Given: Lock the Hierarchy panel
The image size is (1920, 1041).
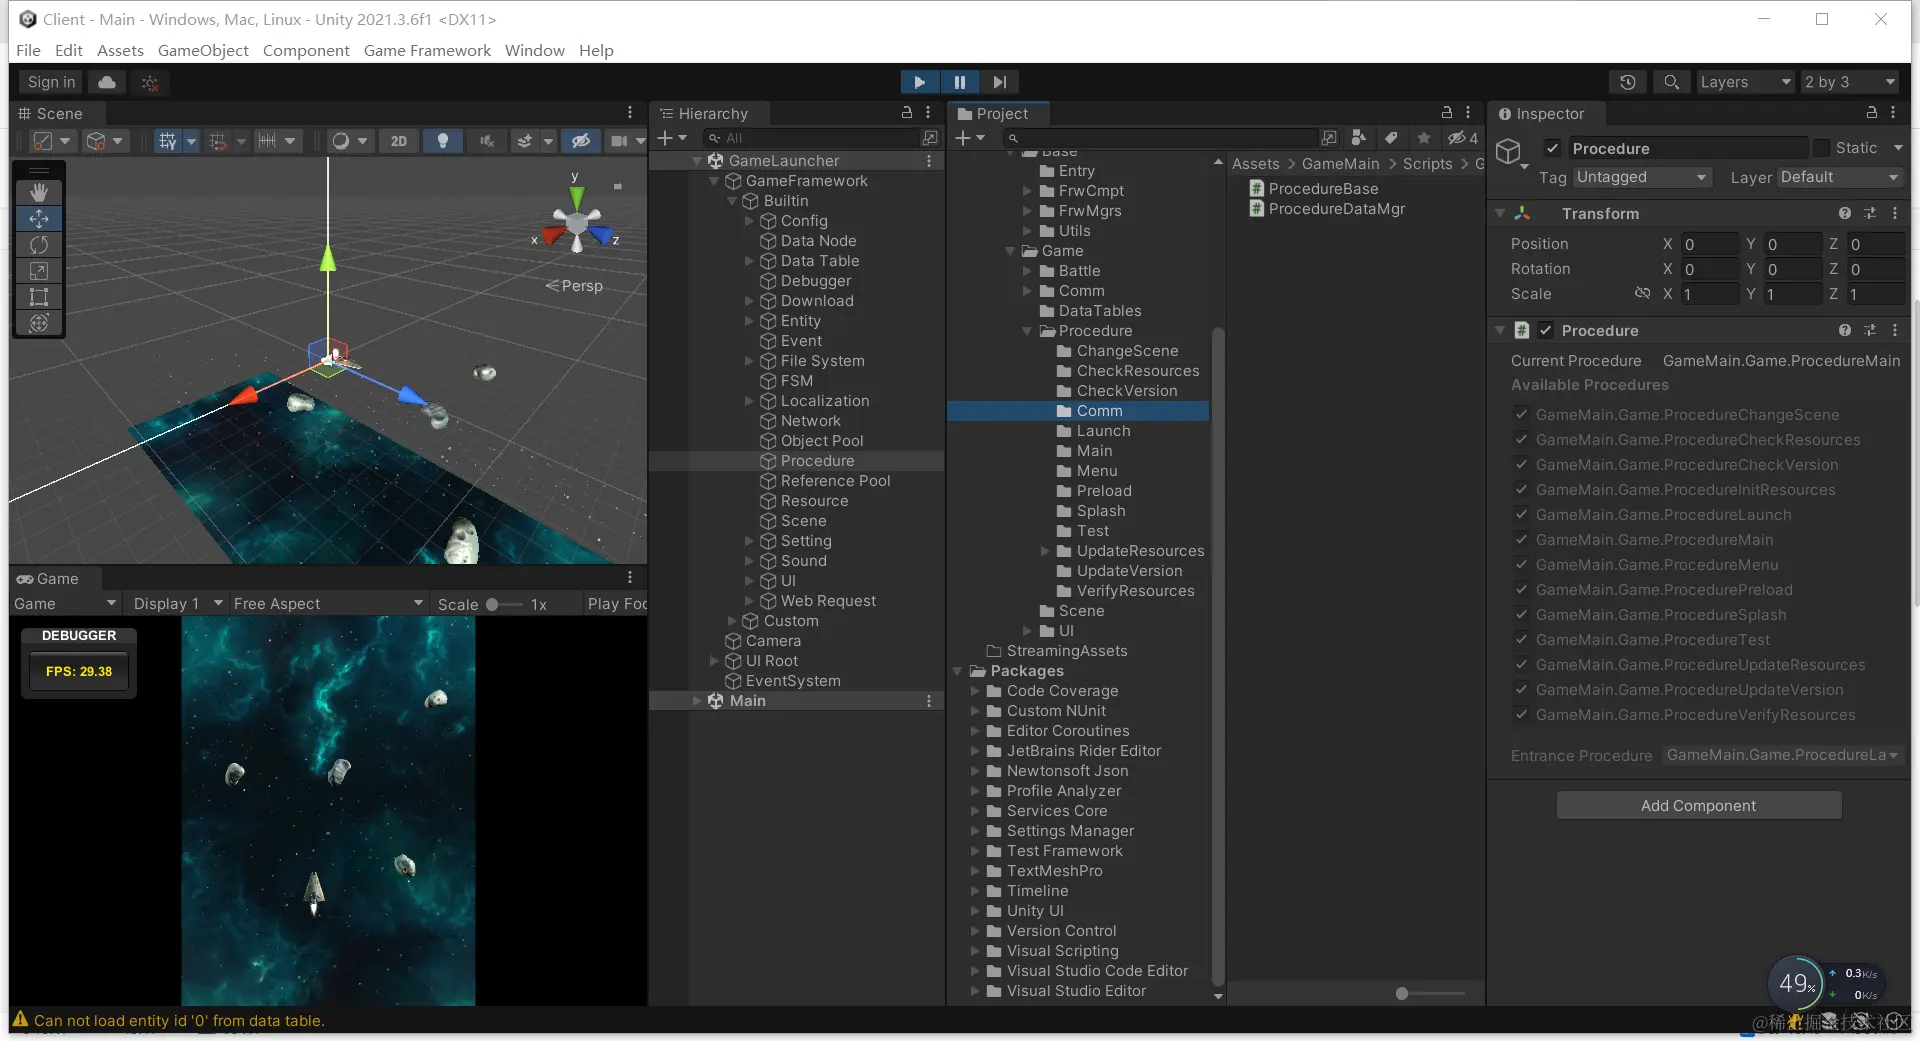Looking at the screenshot, I should pos(907,113).
